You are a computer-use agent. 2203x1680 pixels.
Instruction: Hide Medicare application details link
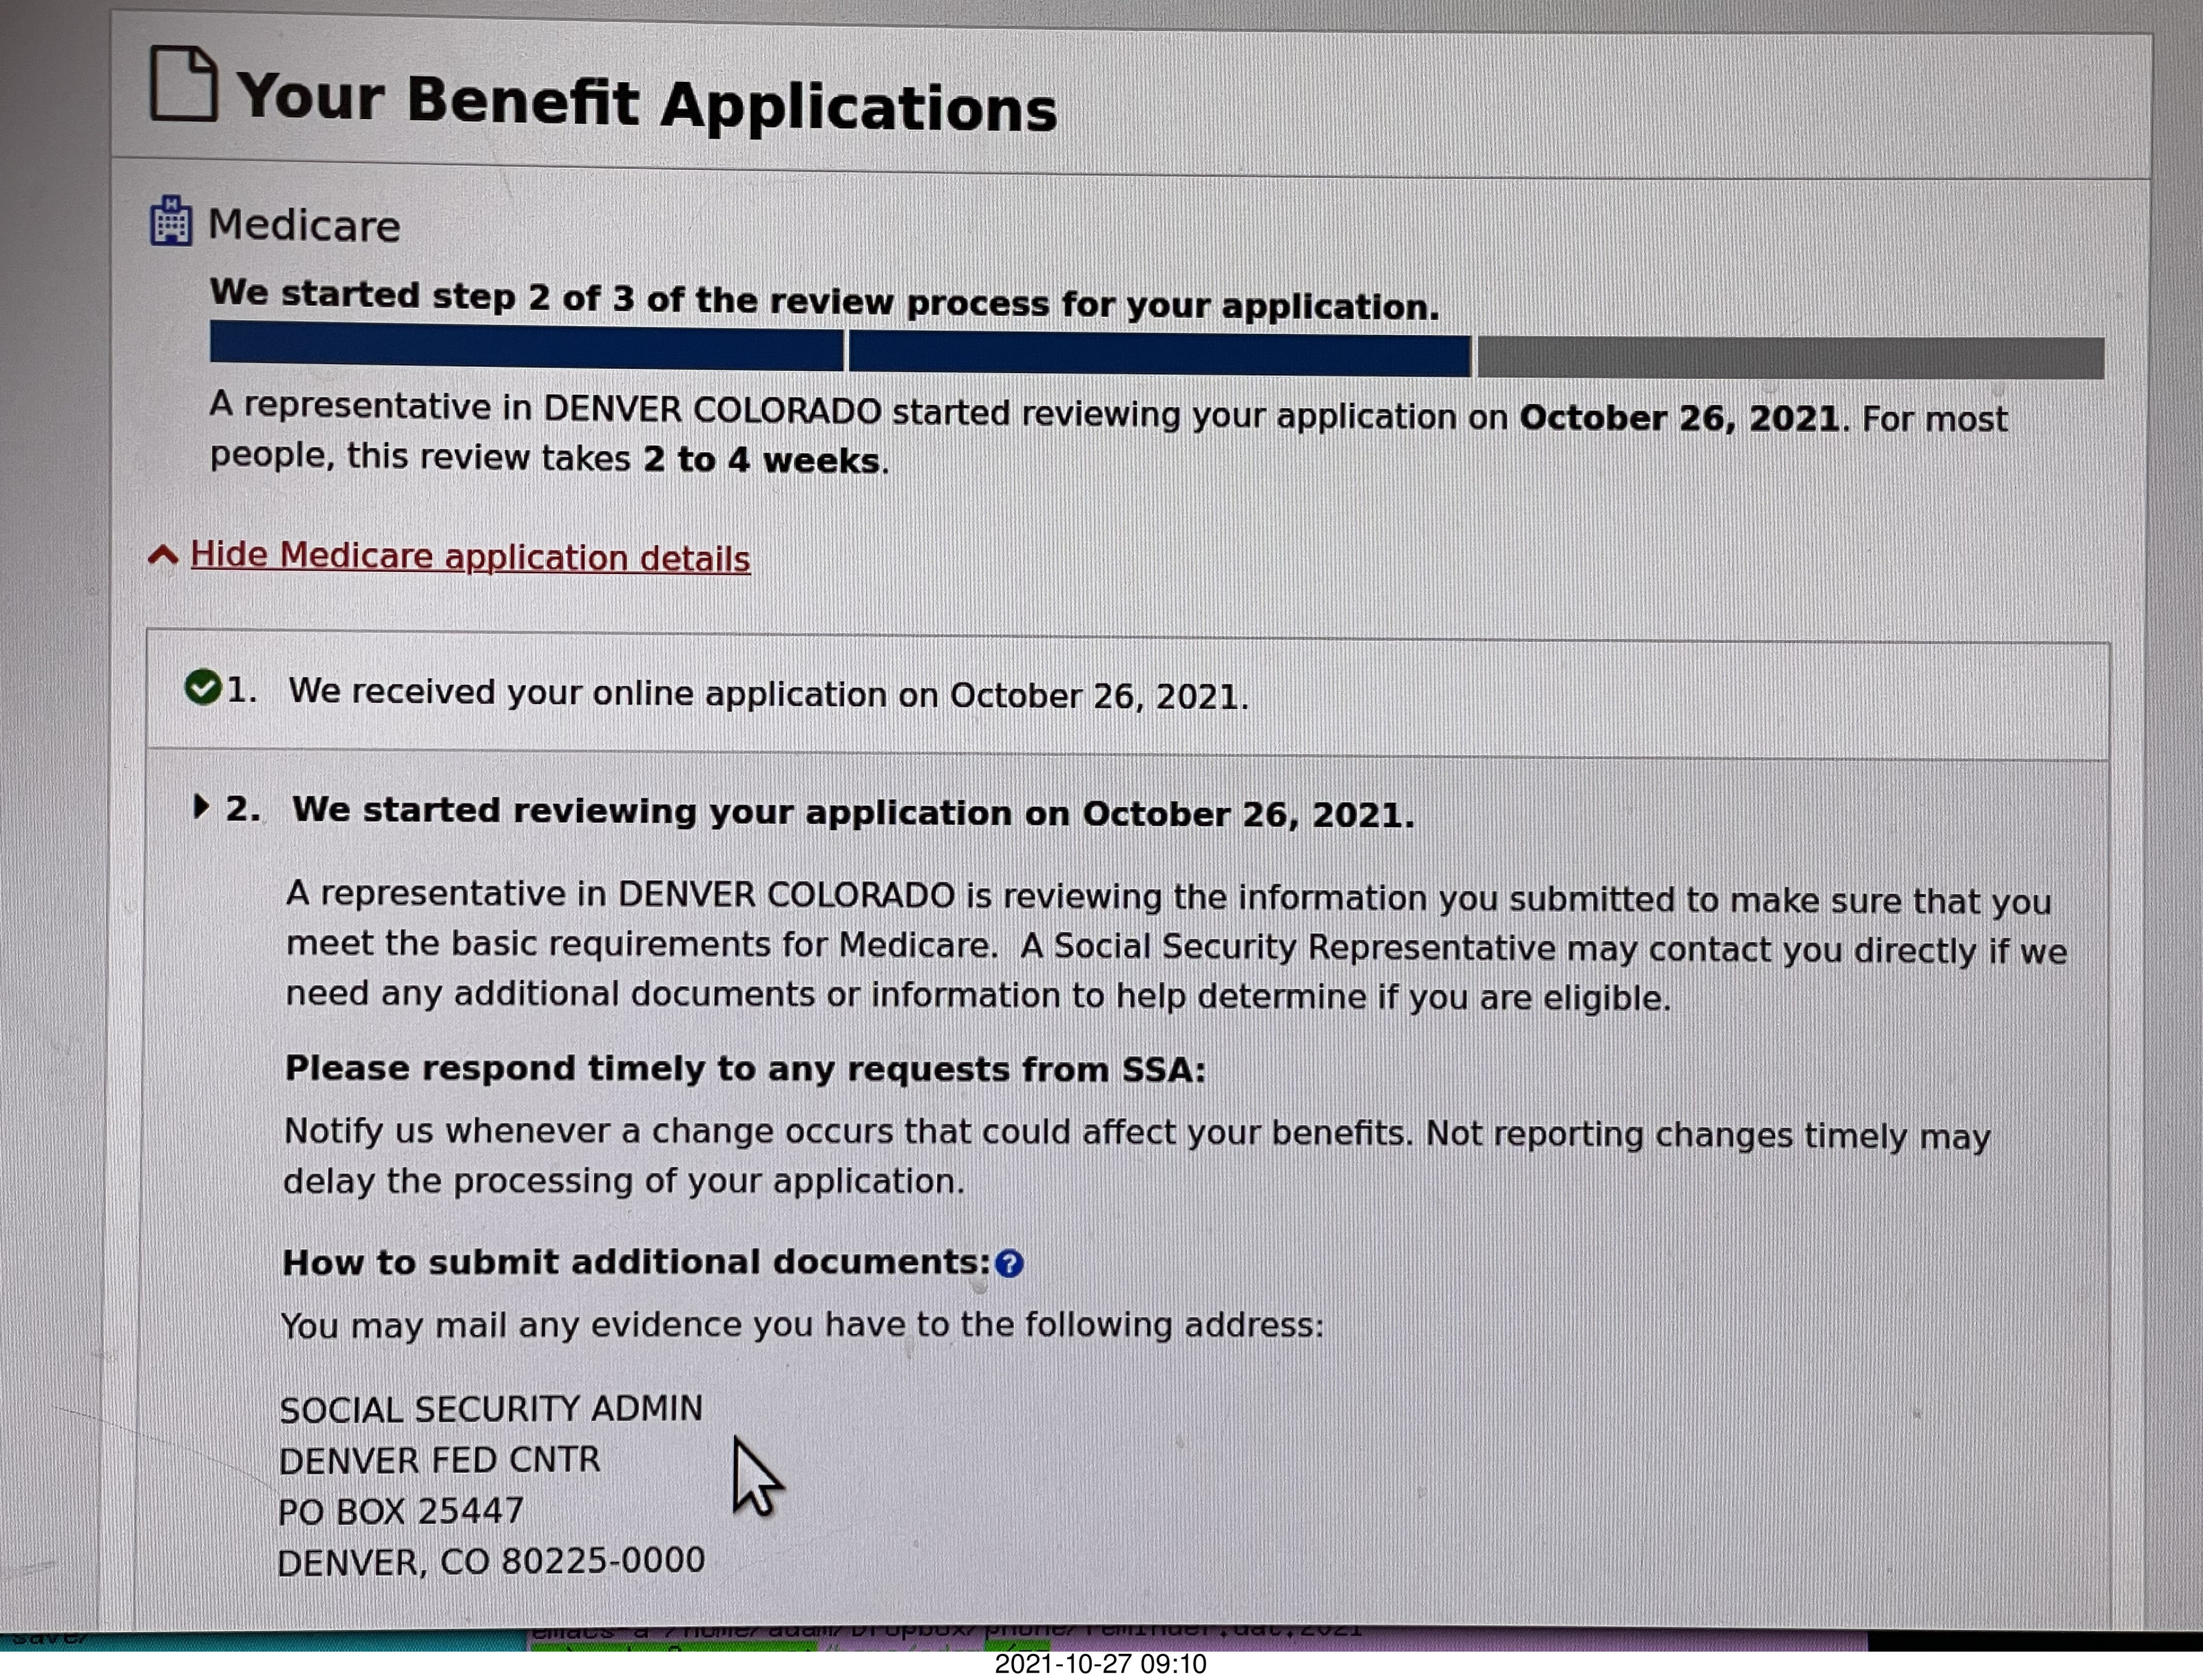tap(470, 557)
